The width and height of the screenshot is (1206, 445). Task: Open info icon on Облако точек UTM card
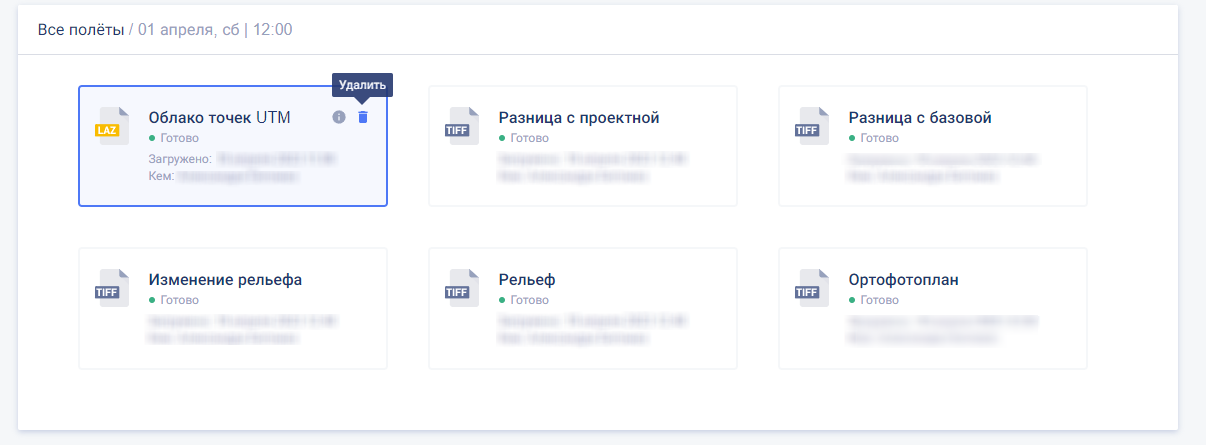[338, 117]
